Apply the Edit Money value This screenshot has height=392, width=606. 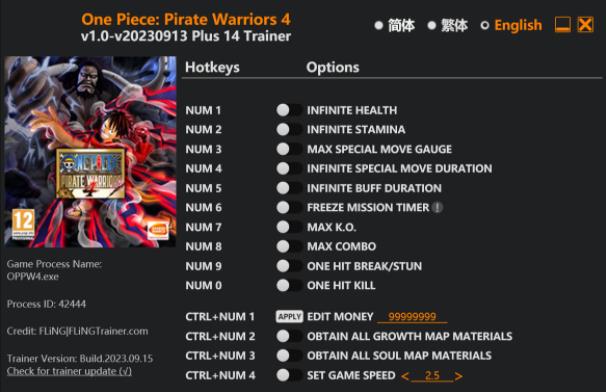pyautogui.click(x=289, y=317)
